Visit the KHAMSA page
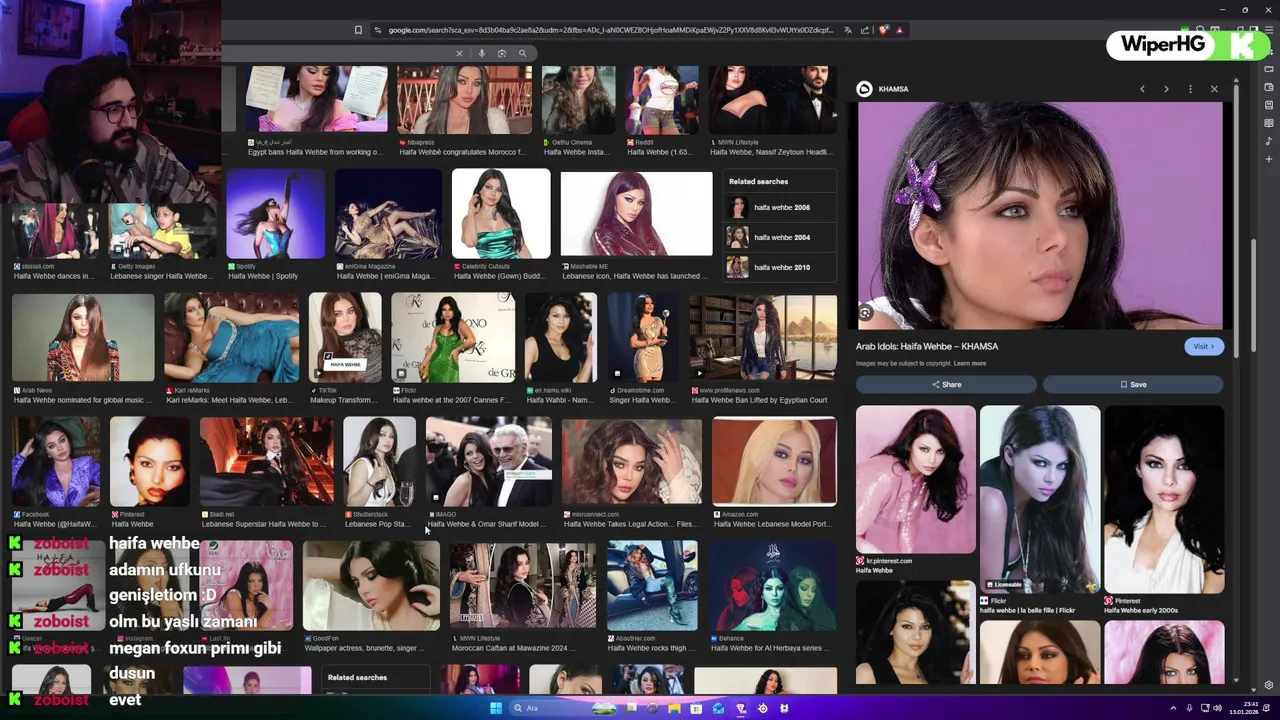The width and height of the screenshot is (1280, 720). click(1203, 346)
